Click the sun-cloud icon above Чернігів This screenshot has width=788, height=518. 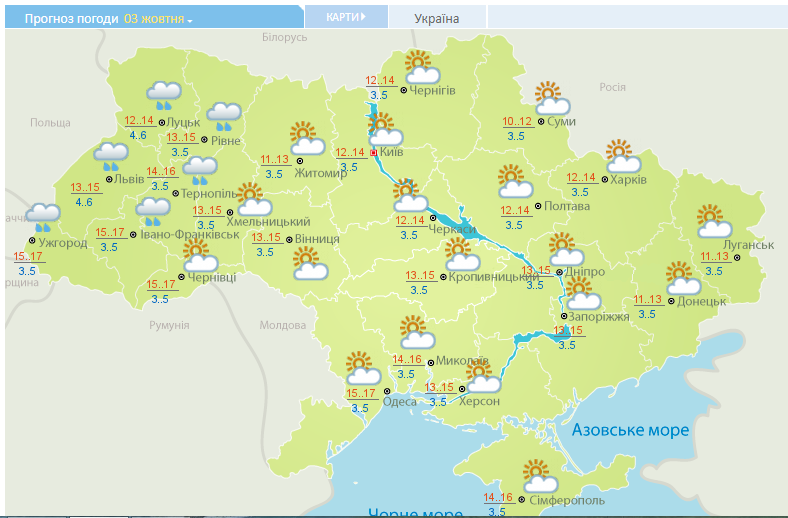(x=421, y=67)
